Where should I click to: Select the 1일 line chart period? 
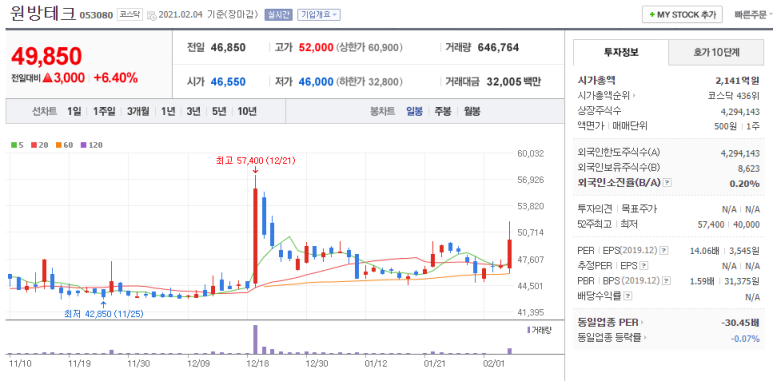[74, 111]
